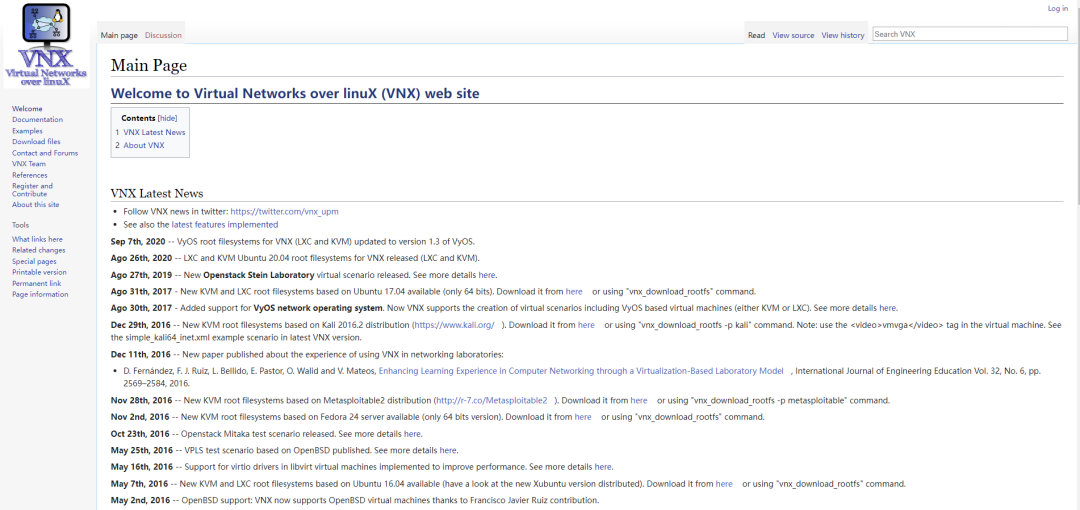This screenshot has height=510, width=1080.
Task: Click the VNX logo image
Action: tap(45, 45)
